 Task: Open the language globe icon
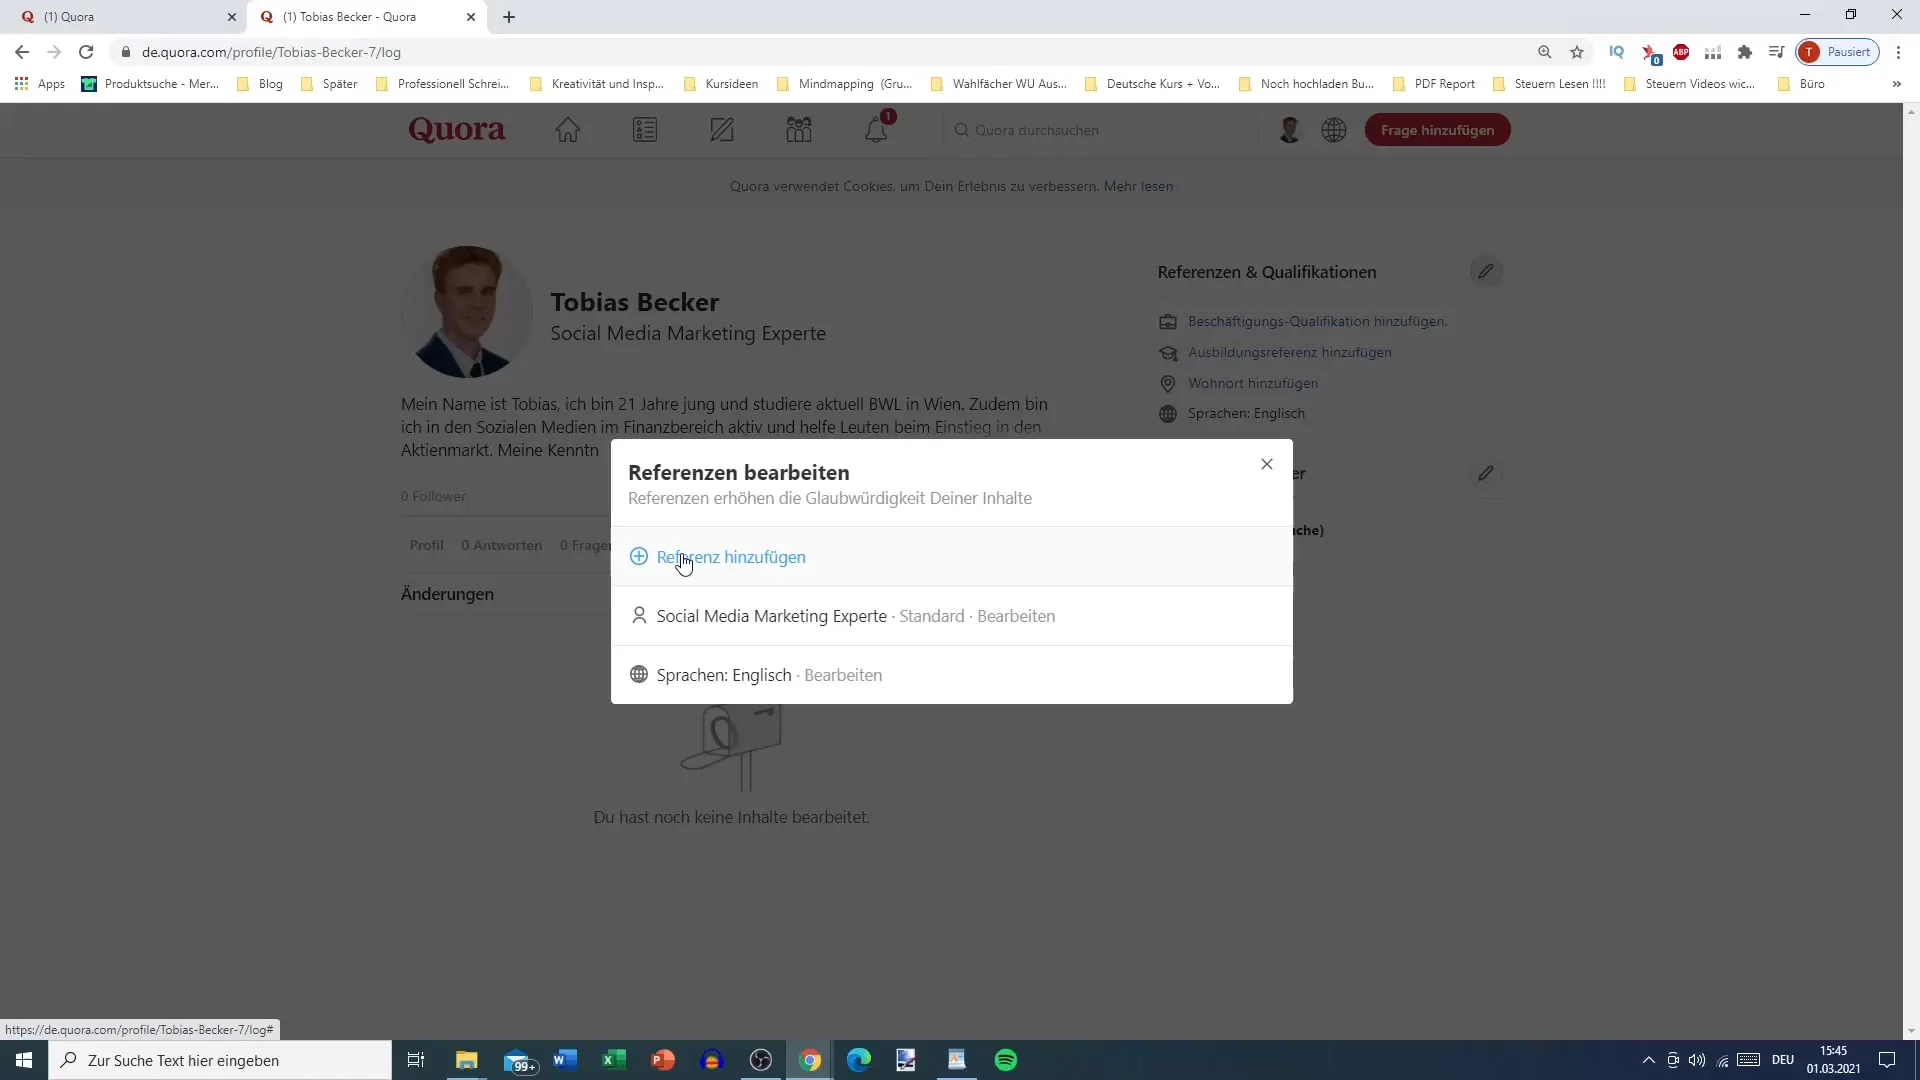click(x=1334, y=130)
